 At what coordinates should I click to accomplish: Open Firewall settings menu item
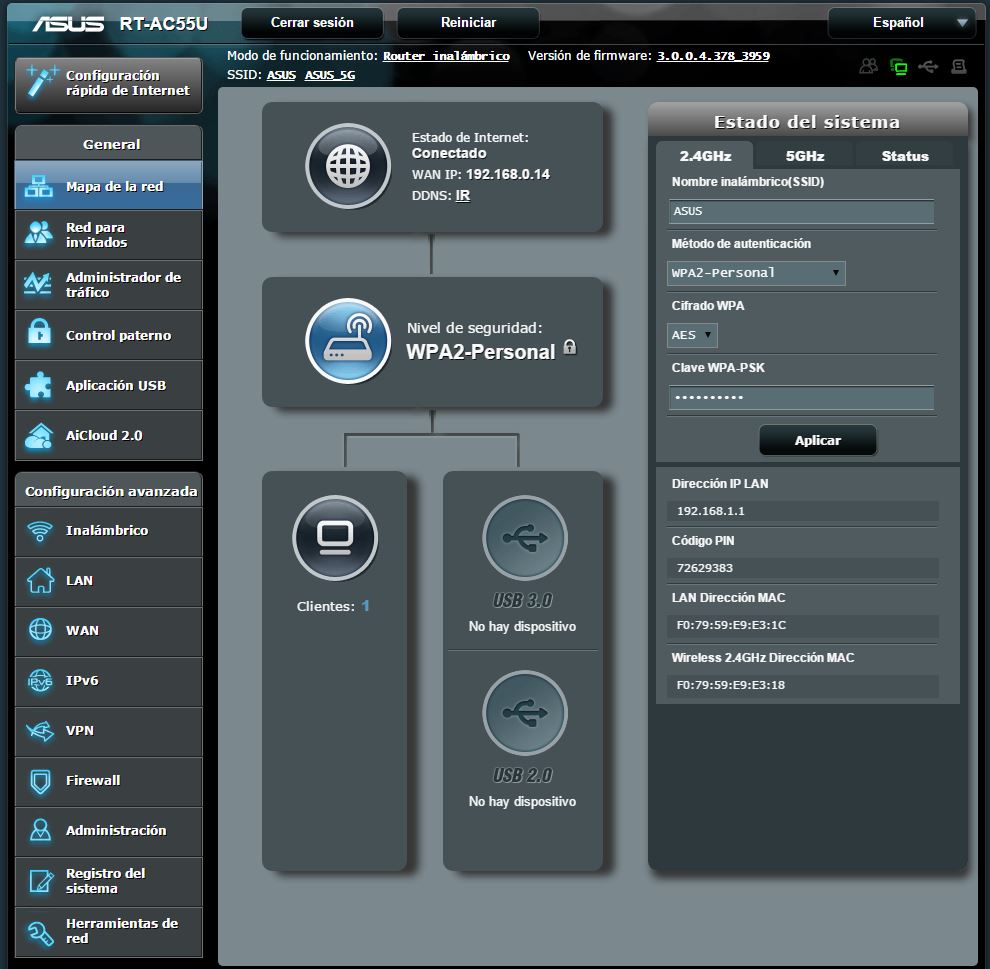[109, 781]
